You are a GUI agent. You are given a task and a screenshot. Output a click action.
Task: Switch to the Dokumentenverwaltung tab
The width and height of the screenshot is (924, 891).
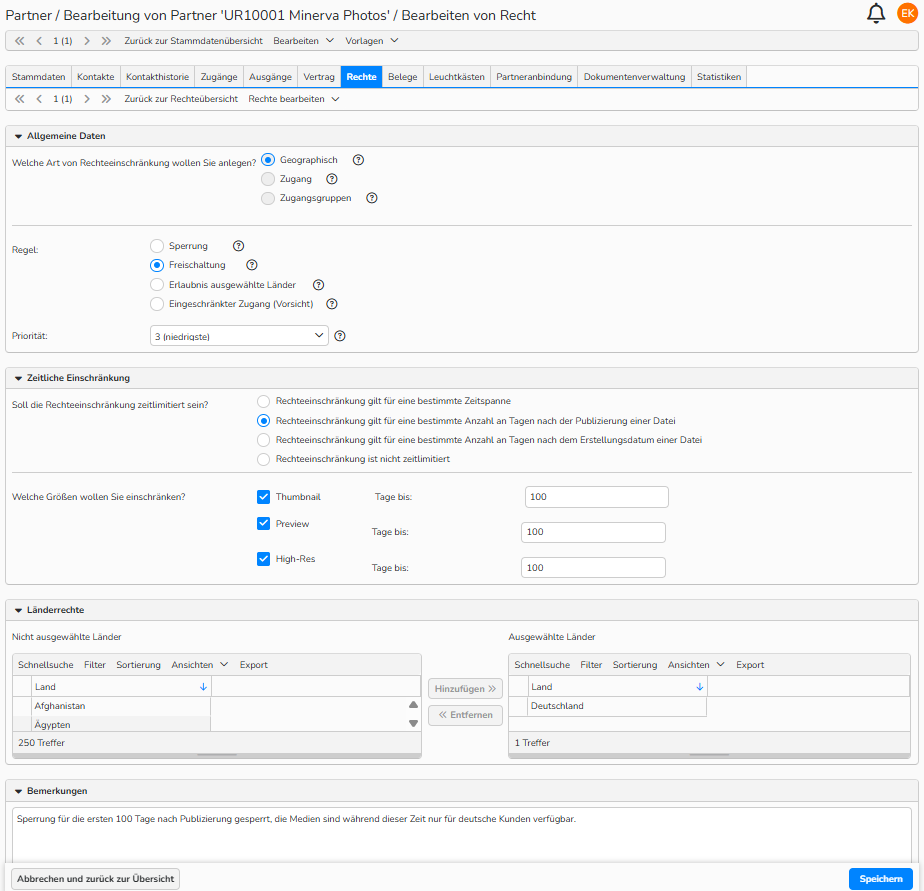tap(634, 77)
